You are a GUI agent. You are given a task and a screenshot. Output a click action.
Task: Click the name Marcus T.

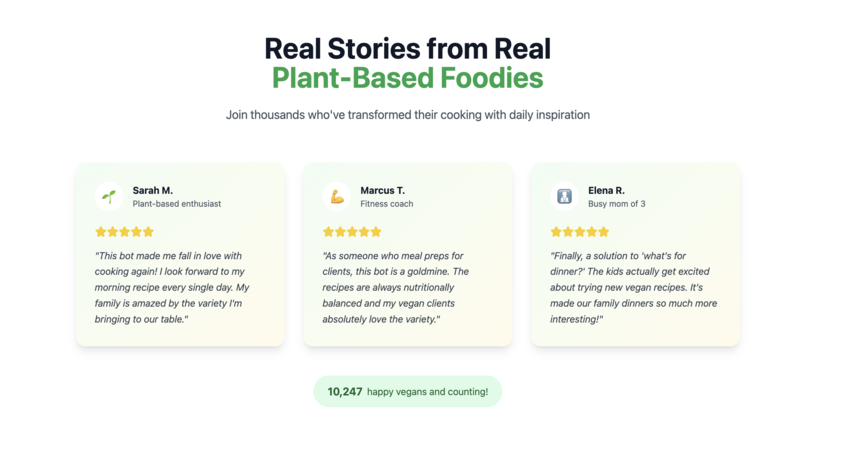pyautogui.click(x=382, y=191)
